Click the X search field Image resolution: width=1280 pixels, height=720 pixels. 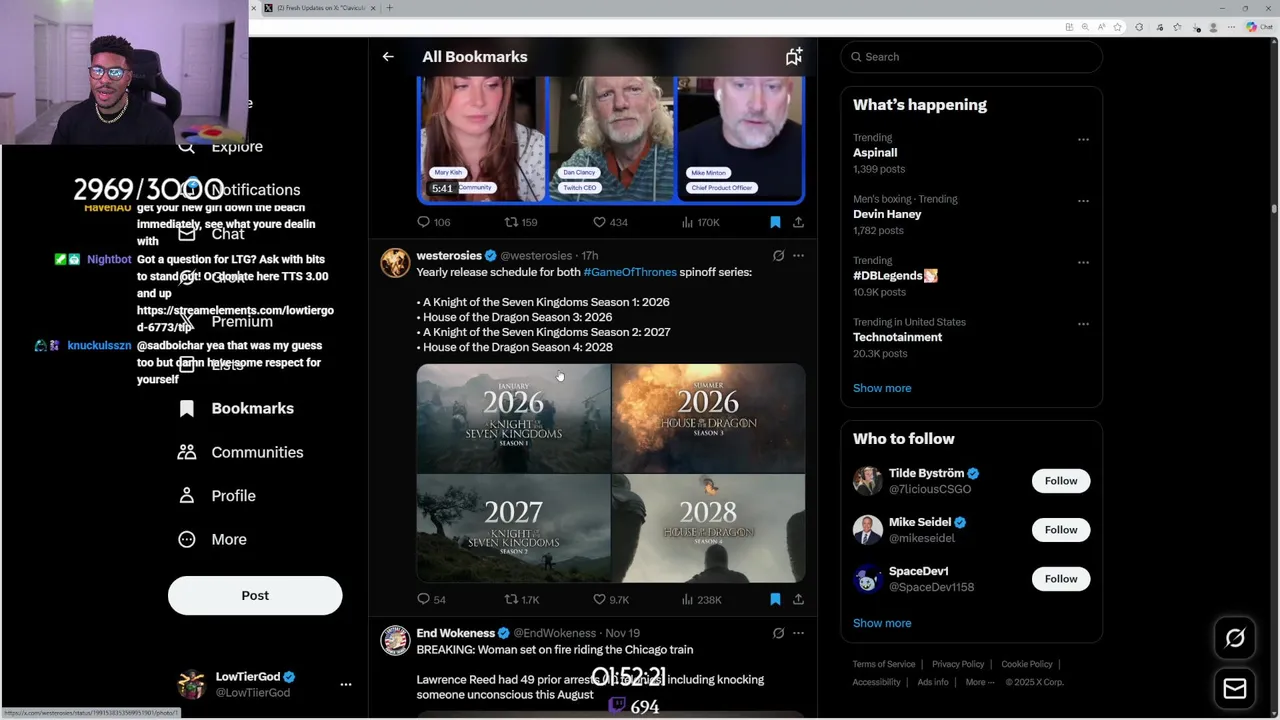click(x=972, y=57)
